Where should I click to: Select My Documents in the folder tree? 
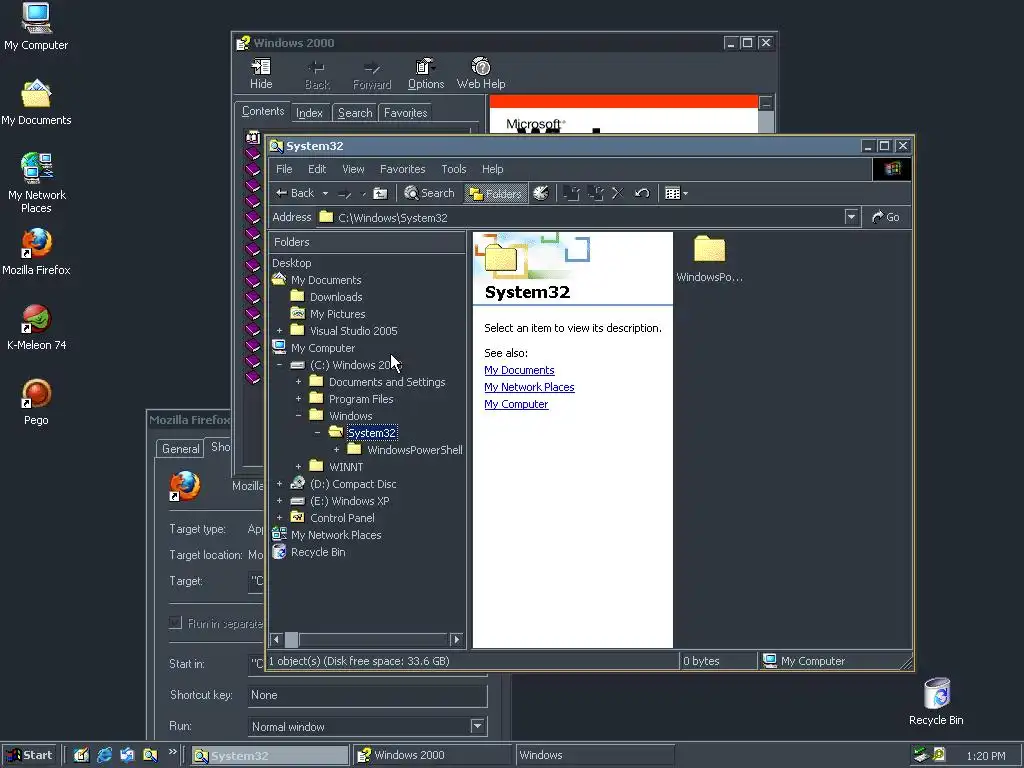(326, 280)
